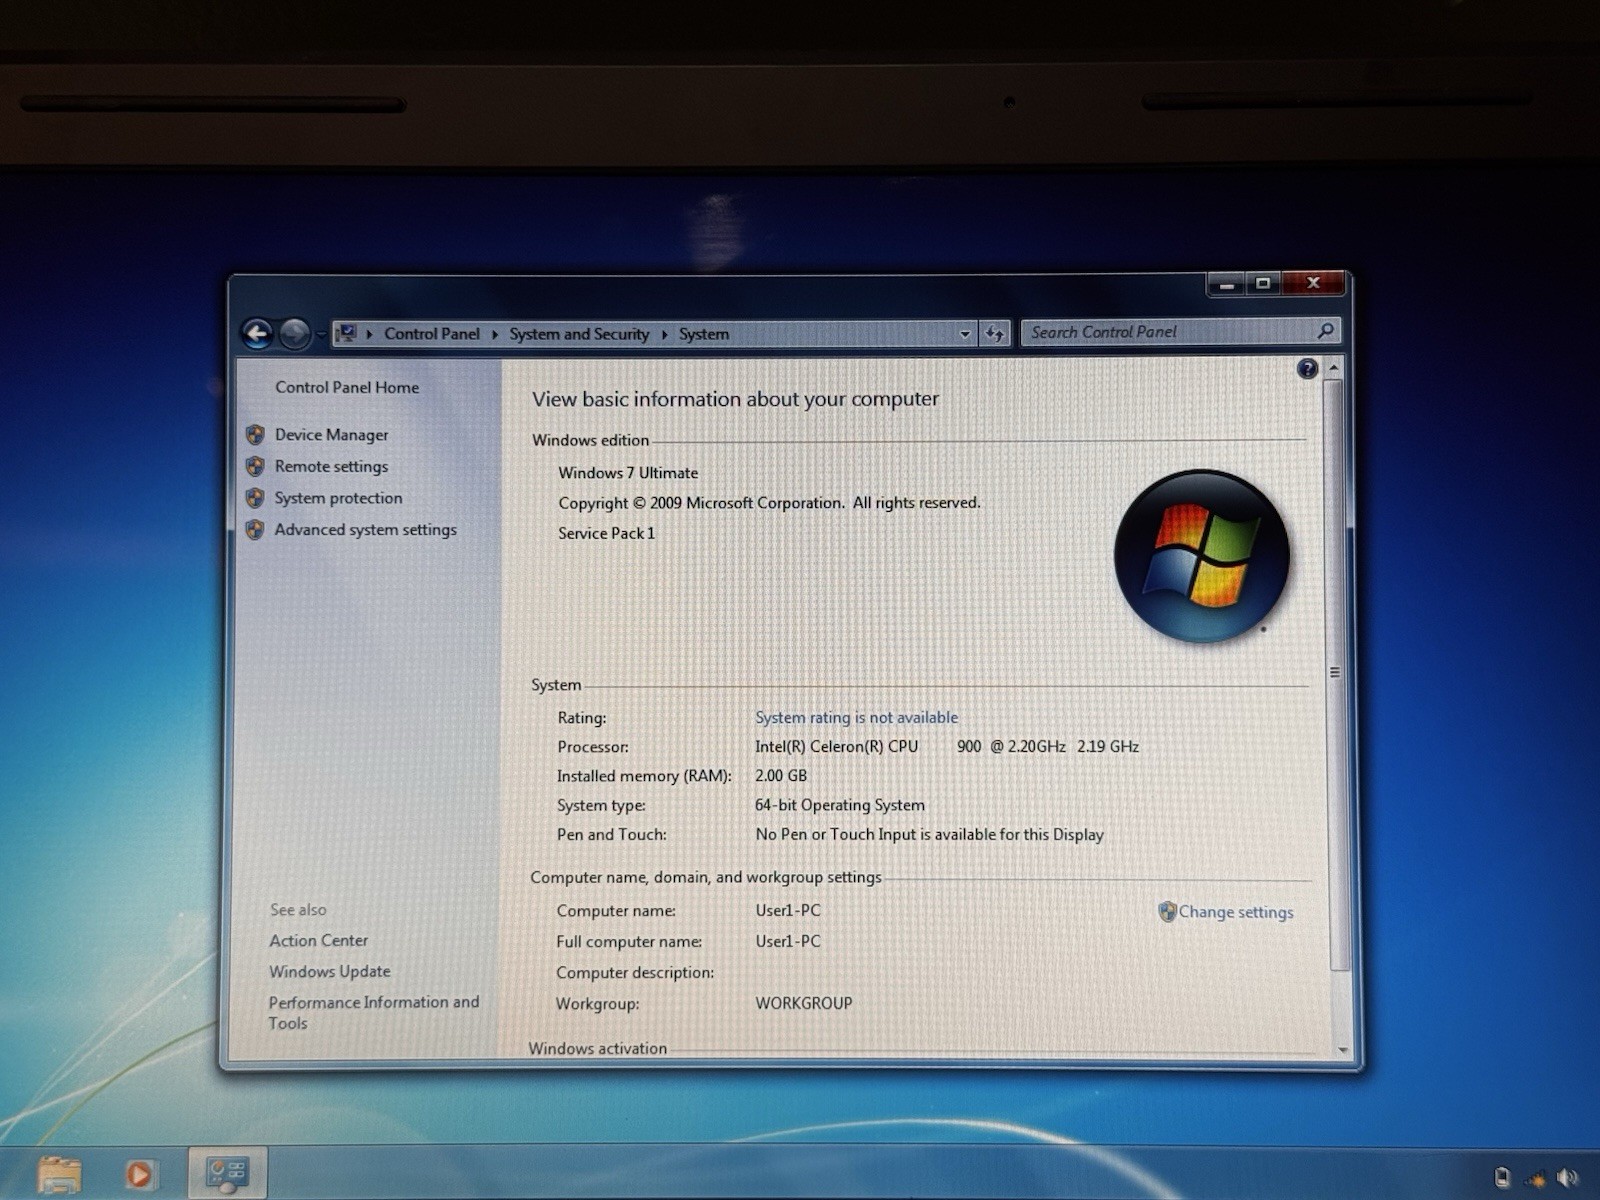Open Action Center under See also

[318, 941]
